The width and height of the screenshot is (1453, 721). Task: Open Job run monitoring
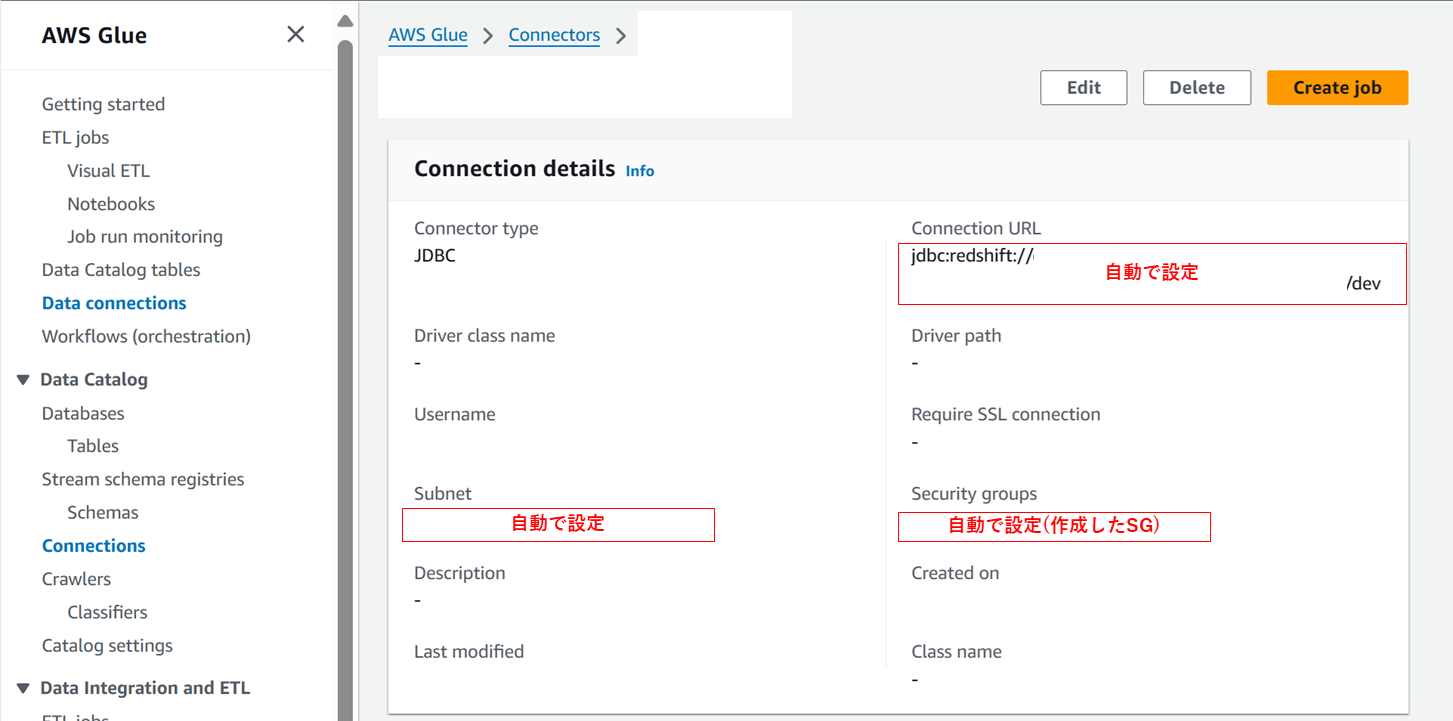tap(145, 236)
